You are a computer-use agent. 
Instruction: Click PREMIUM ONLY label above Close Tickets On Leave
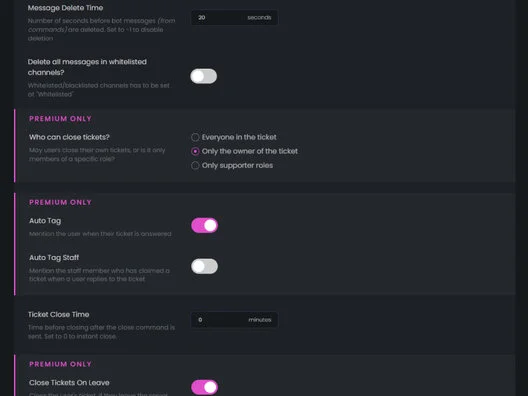[60, 364]
